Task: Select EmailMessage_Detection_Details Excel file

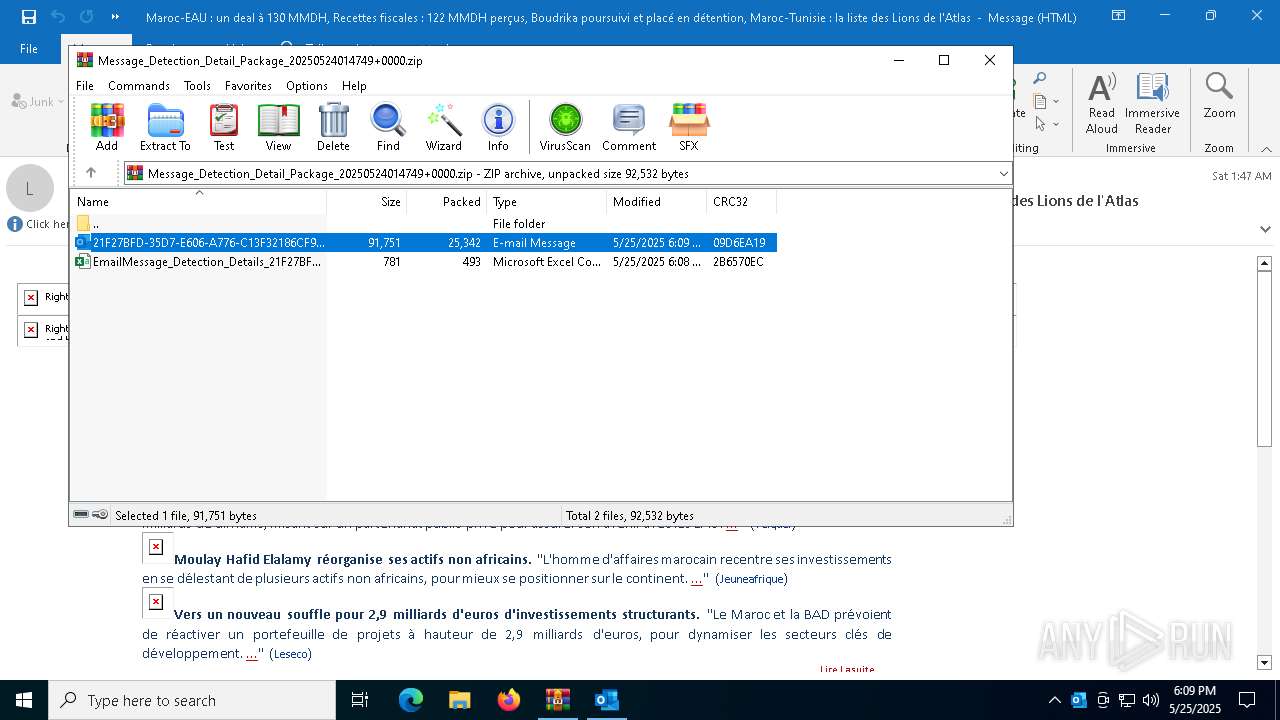Action: (x=424, y=261)
